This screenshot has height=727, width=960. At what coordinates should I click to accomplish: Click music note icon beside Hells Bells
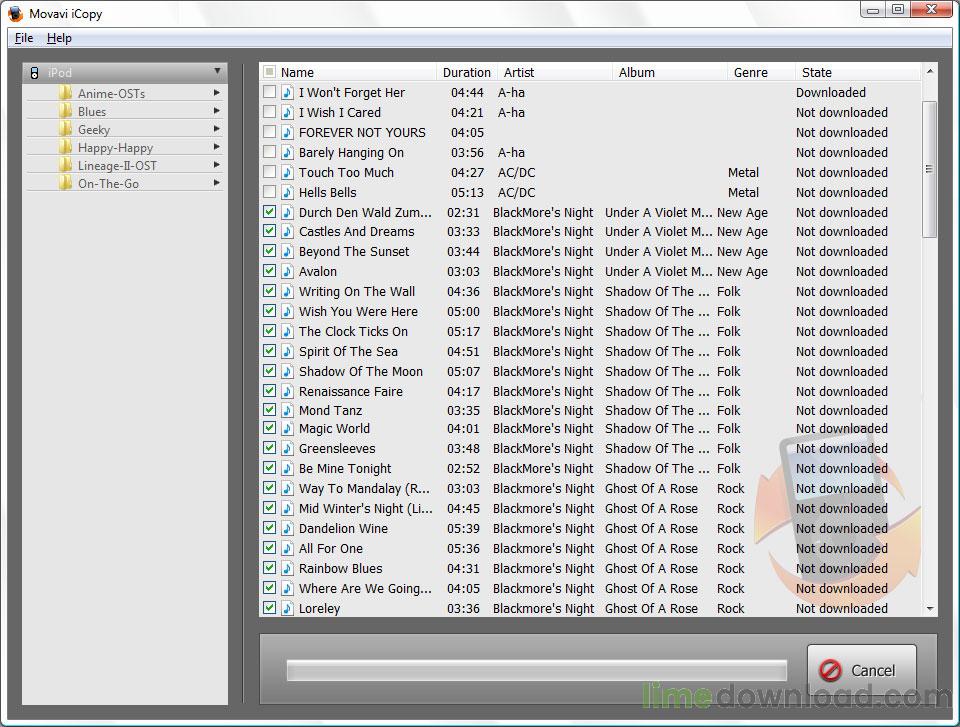(x=287, y=192)
